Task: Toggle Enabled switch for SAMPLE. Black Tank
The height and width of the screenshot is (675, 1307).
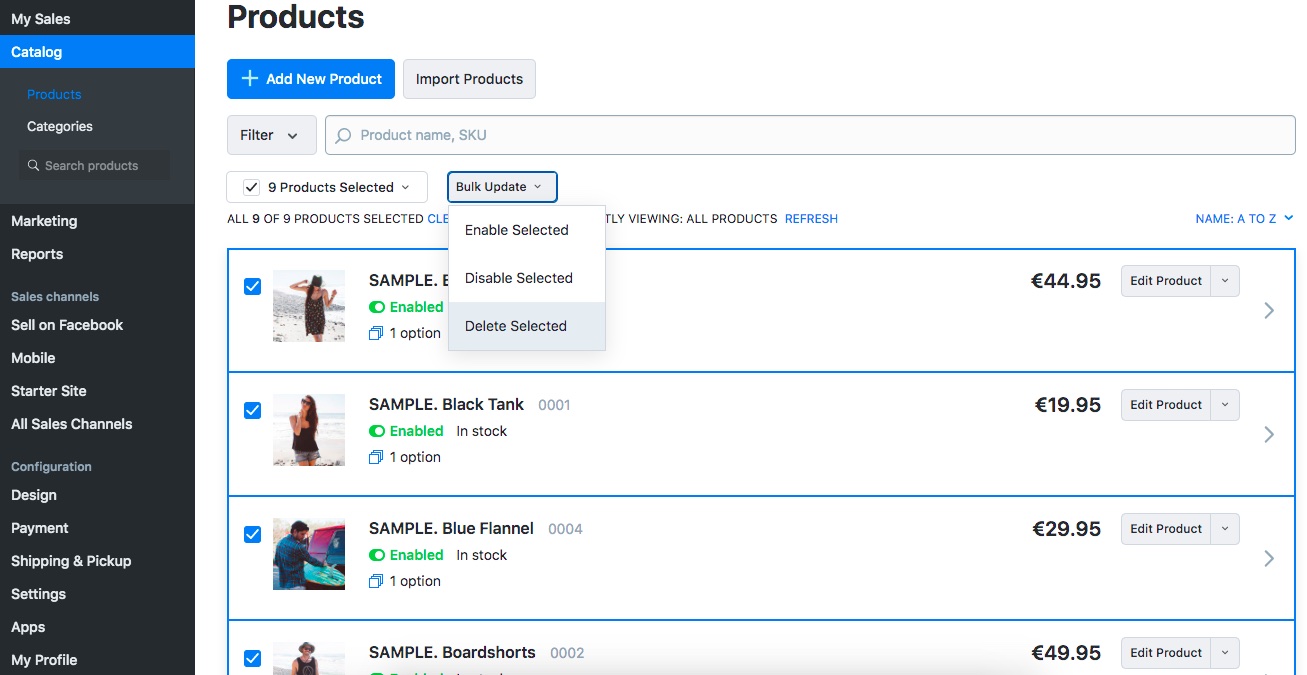Action: [377, 431]
